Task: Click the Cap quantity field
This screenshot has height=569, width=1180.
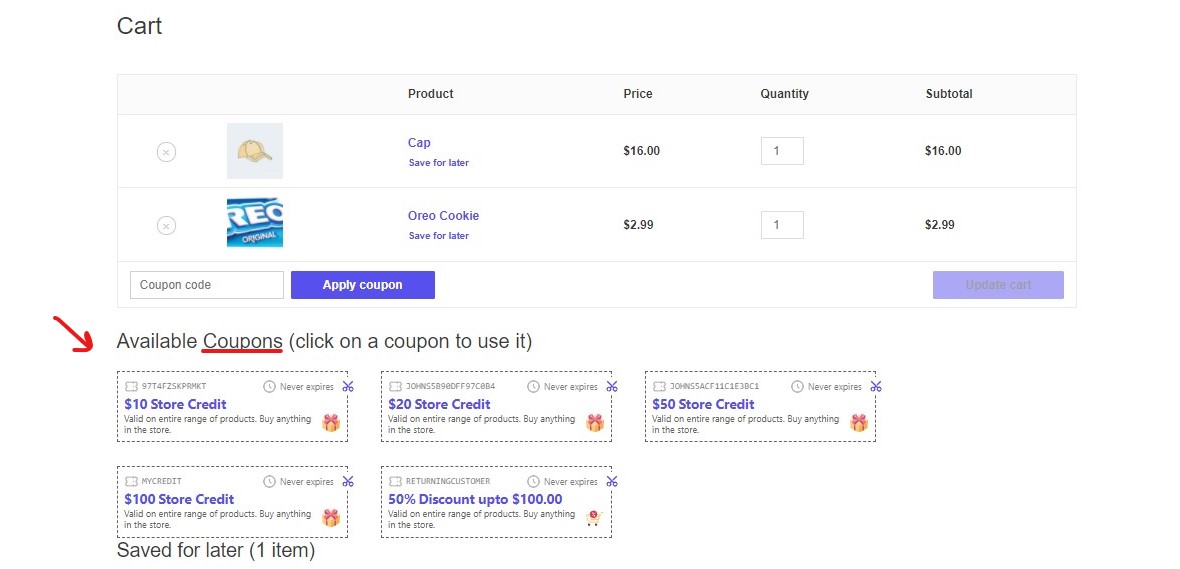Action: coord(781,151)
